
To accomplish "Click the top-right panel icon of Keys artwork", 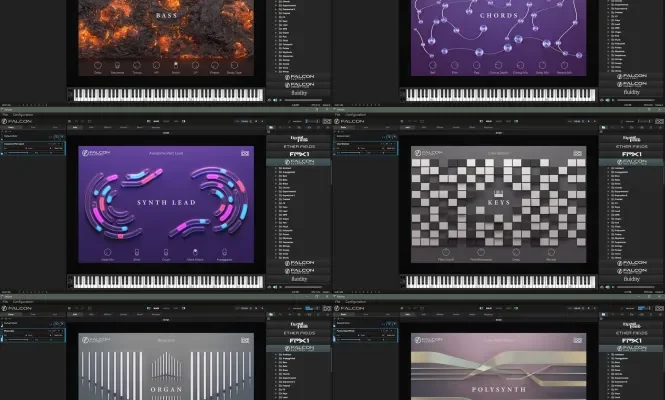I will pyautogui.click(x=578, y=153).
